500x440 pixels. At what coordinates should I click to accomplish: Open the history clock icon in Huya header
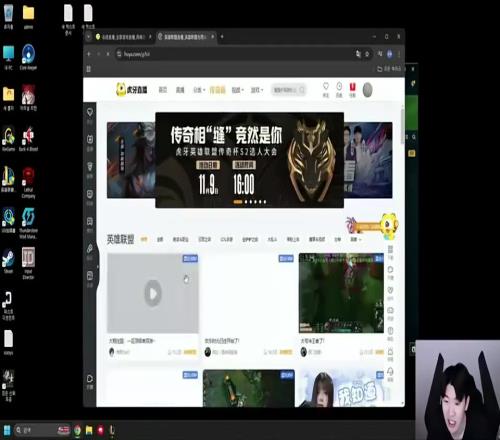click(339, 86)
